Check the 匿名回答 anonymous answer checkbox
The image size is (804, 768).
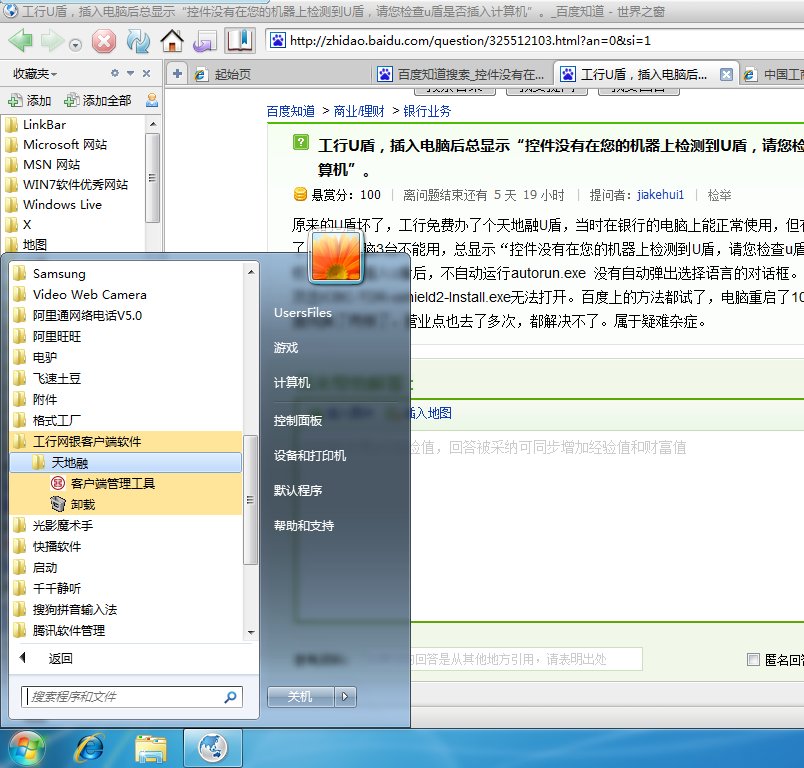(x=753, y=657)
